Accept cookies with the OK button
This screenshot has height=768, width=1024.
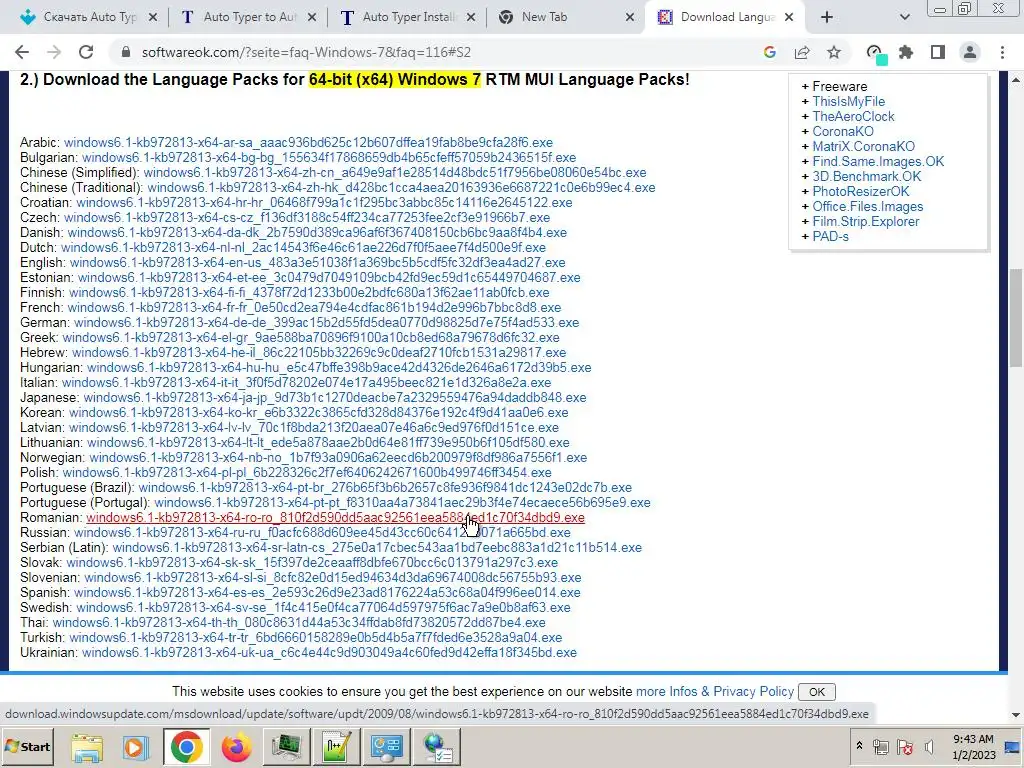pos(816,692)
